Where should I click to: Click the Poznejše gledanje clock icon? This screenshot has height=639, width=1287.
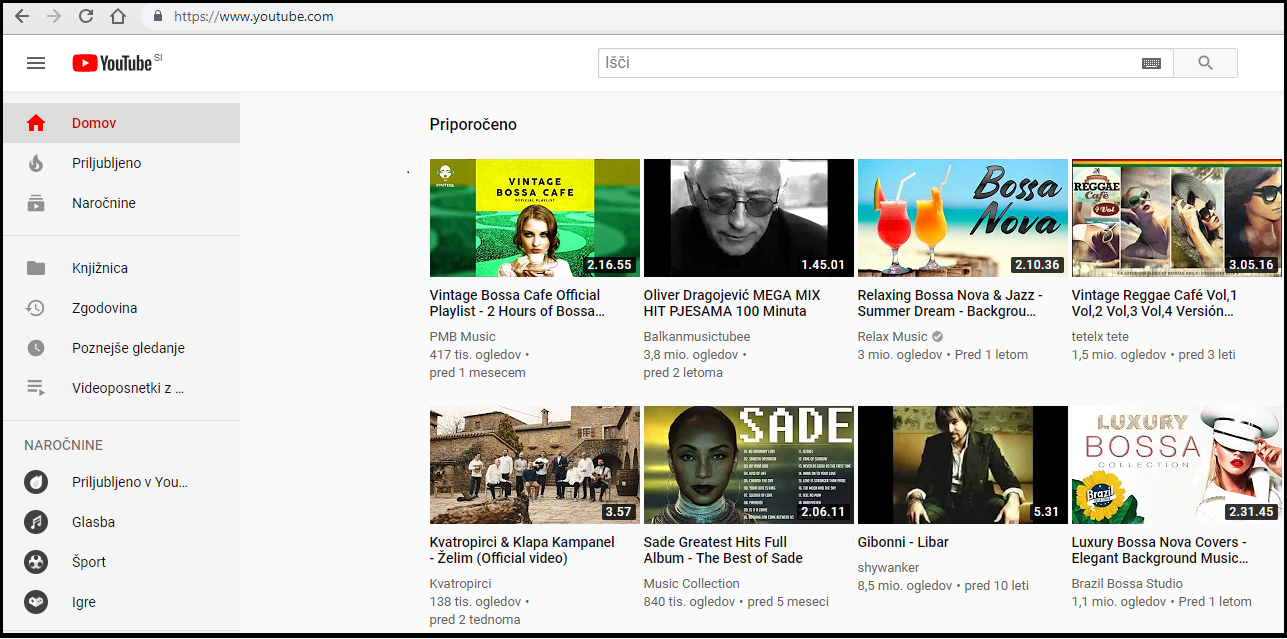pyautogui.click(x=36, y=348)
